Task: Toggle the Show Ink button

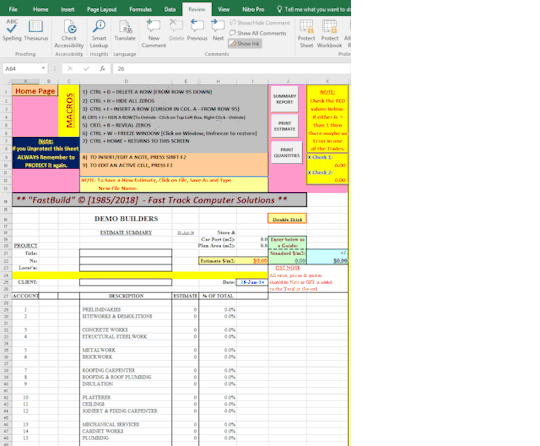Action: click(245, 43)
